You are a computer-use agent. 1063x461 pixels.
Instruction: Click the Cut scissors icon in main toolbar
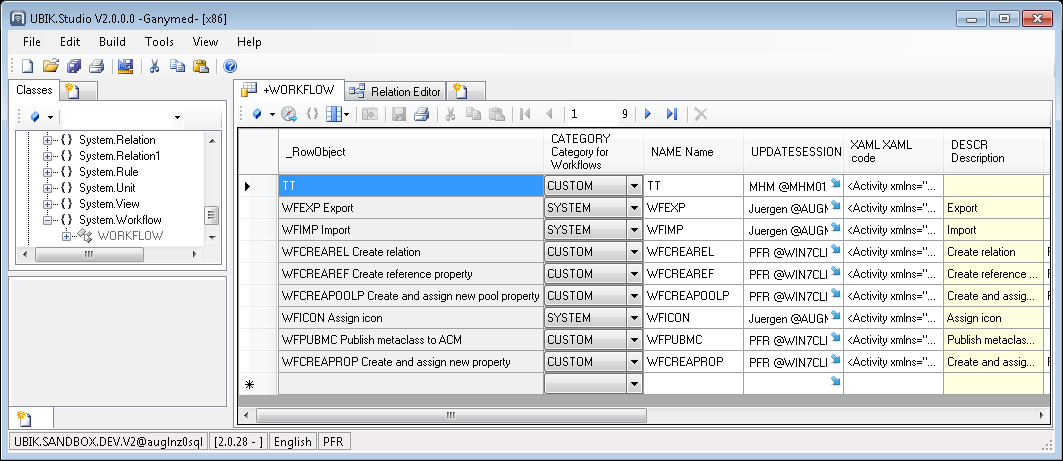tap(155, 67)
